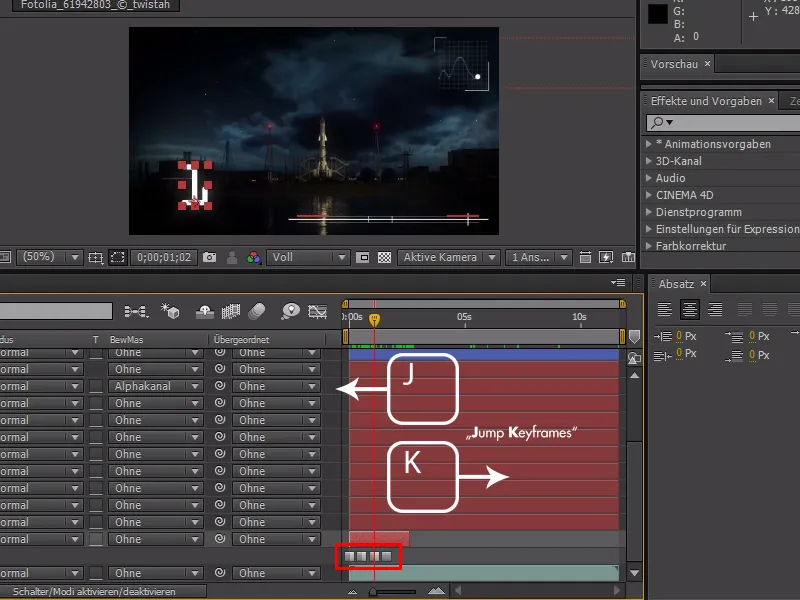Viewport: 800px width, 600px height.
Task: Toggle T checkbox in Alphakanal row
Action: click(96, 386)
